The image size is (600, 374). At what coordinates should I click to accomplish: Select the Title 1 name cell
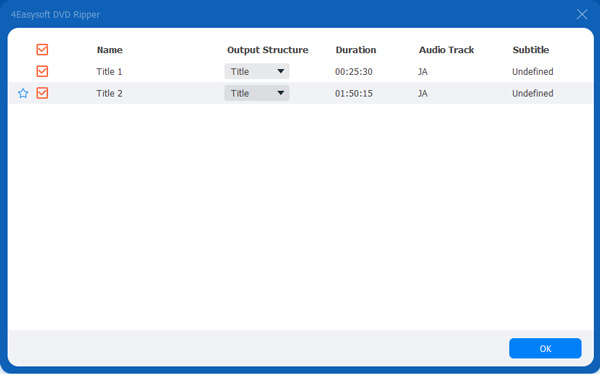(x=109, y=72)
